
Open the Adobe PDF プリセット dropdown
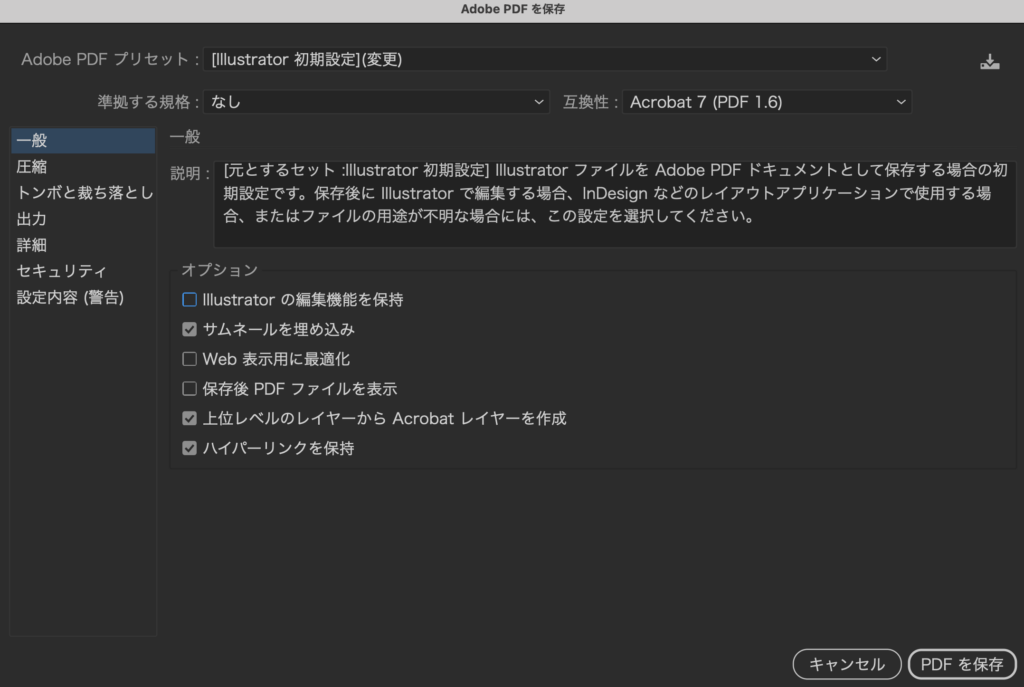coord(545,59)
